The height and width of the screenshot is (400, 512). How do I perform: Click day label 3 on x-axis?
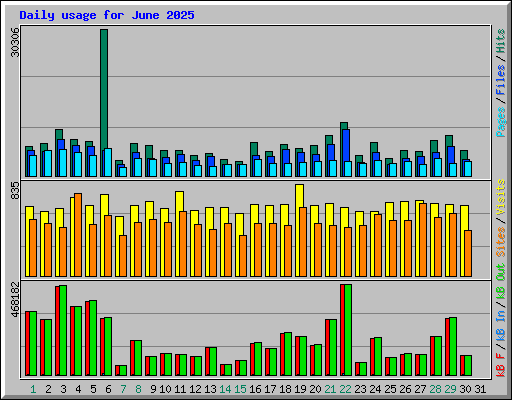point(63,389)
